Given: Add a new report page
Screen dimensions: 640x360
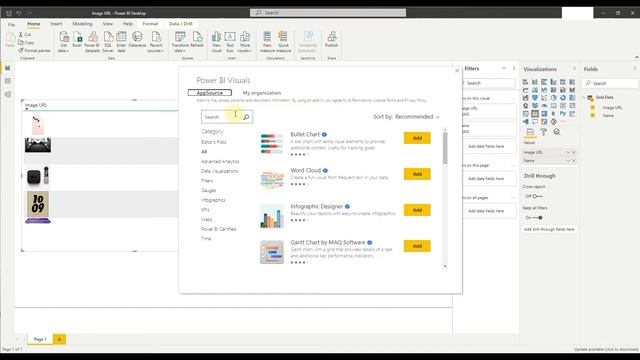Looking at the screenshot, I should click(59, 339).
